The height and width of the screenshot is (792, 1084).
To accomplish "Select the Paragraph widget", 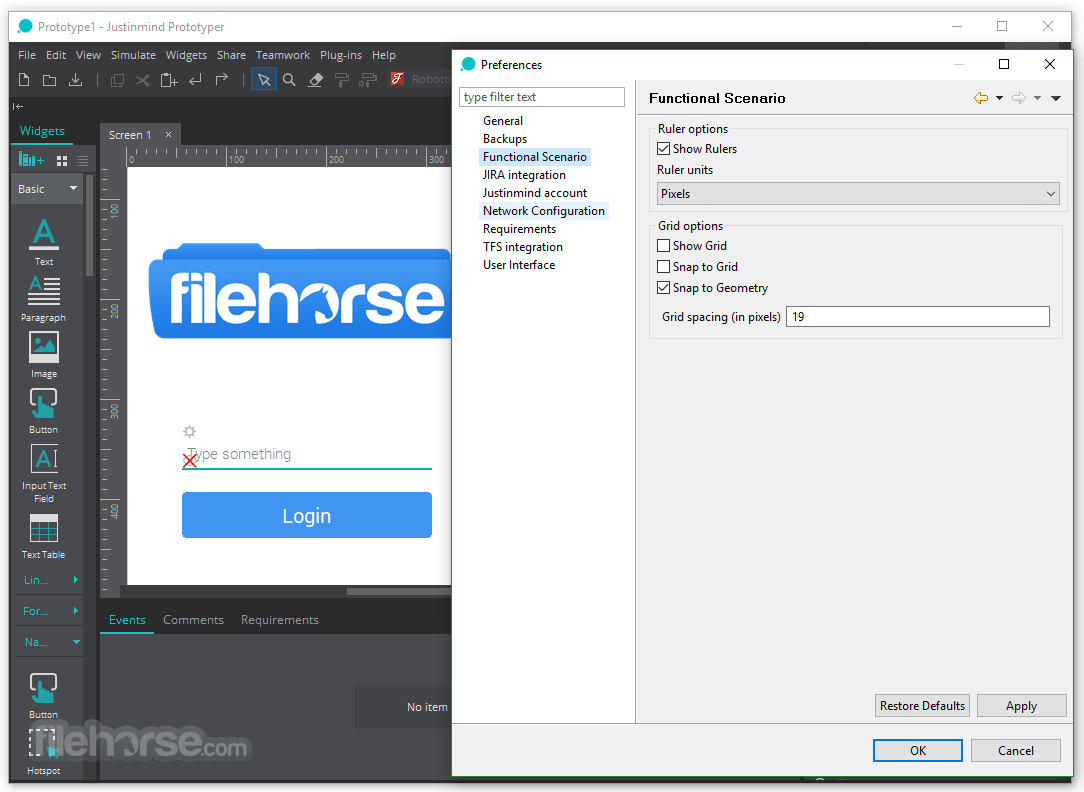I will point(44,299).
